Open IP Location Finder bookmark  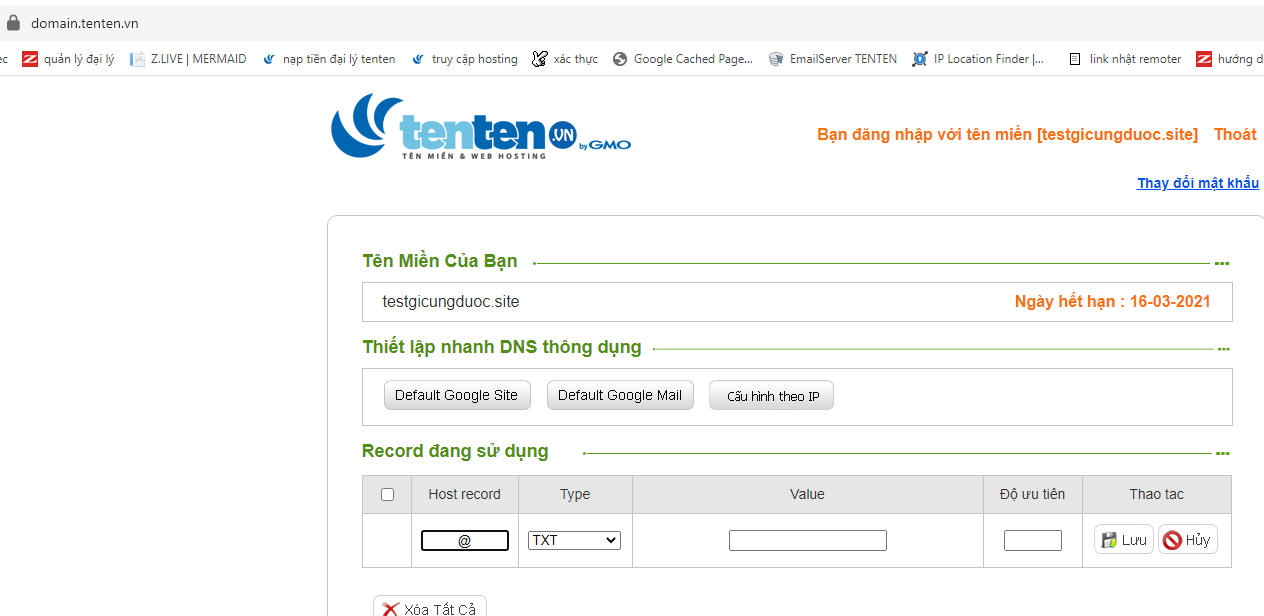point(978,59)
